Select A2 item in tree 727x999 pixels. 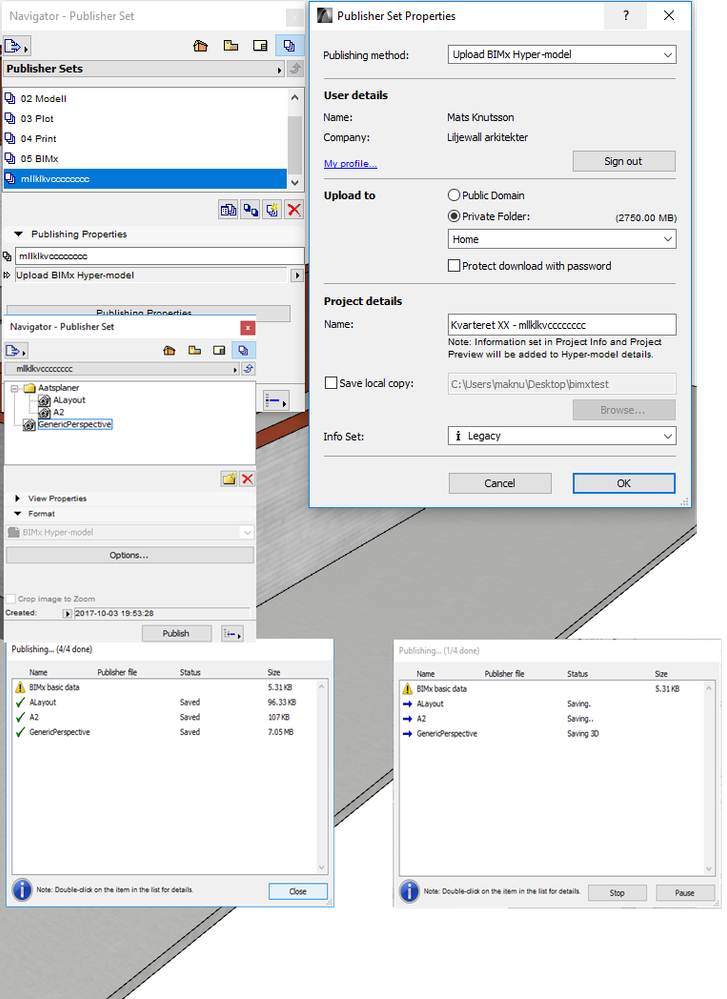pos(58,412)
